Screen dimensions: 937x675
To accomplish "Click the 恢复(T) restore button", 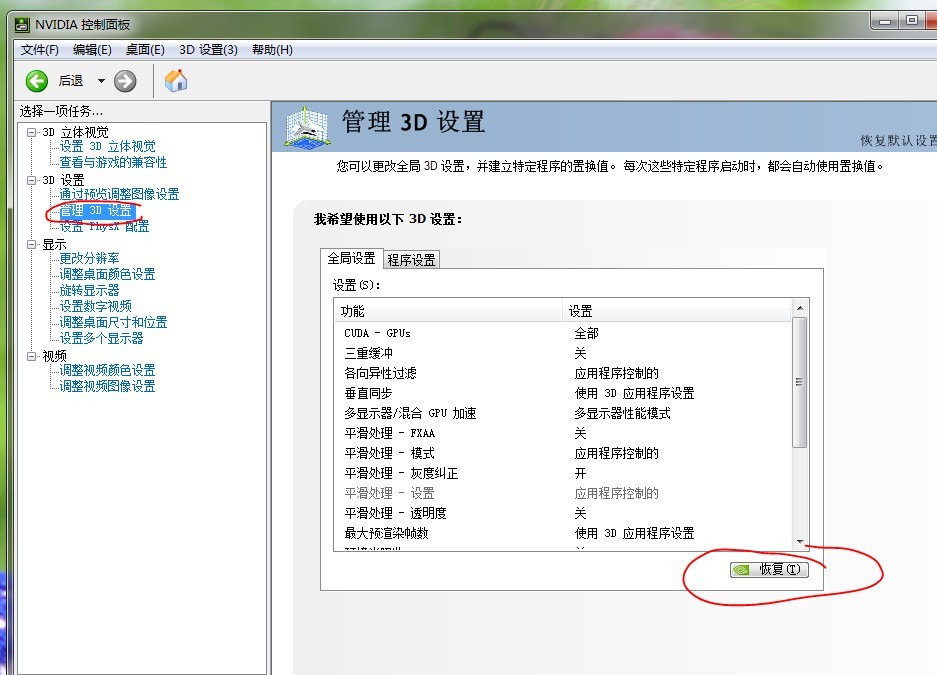I will (x=769, y=569).
